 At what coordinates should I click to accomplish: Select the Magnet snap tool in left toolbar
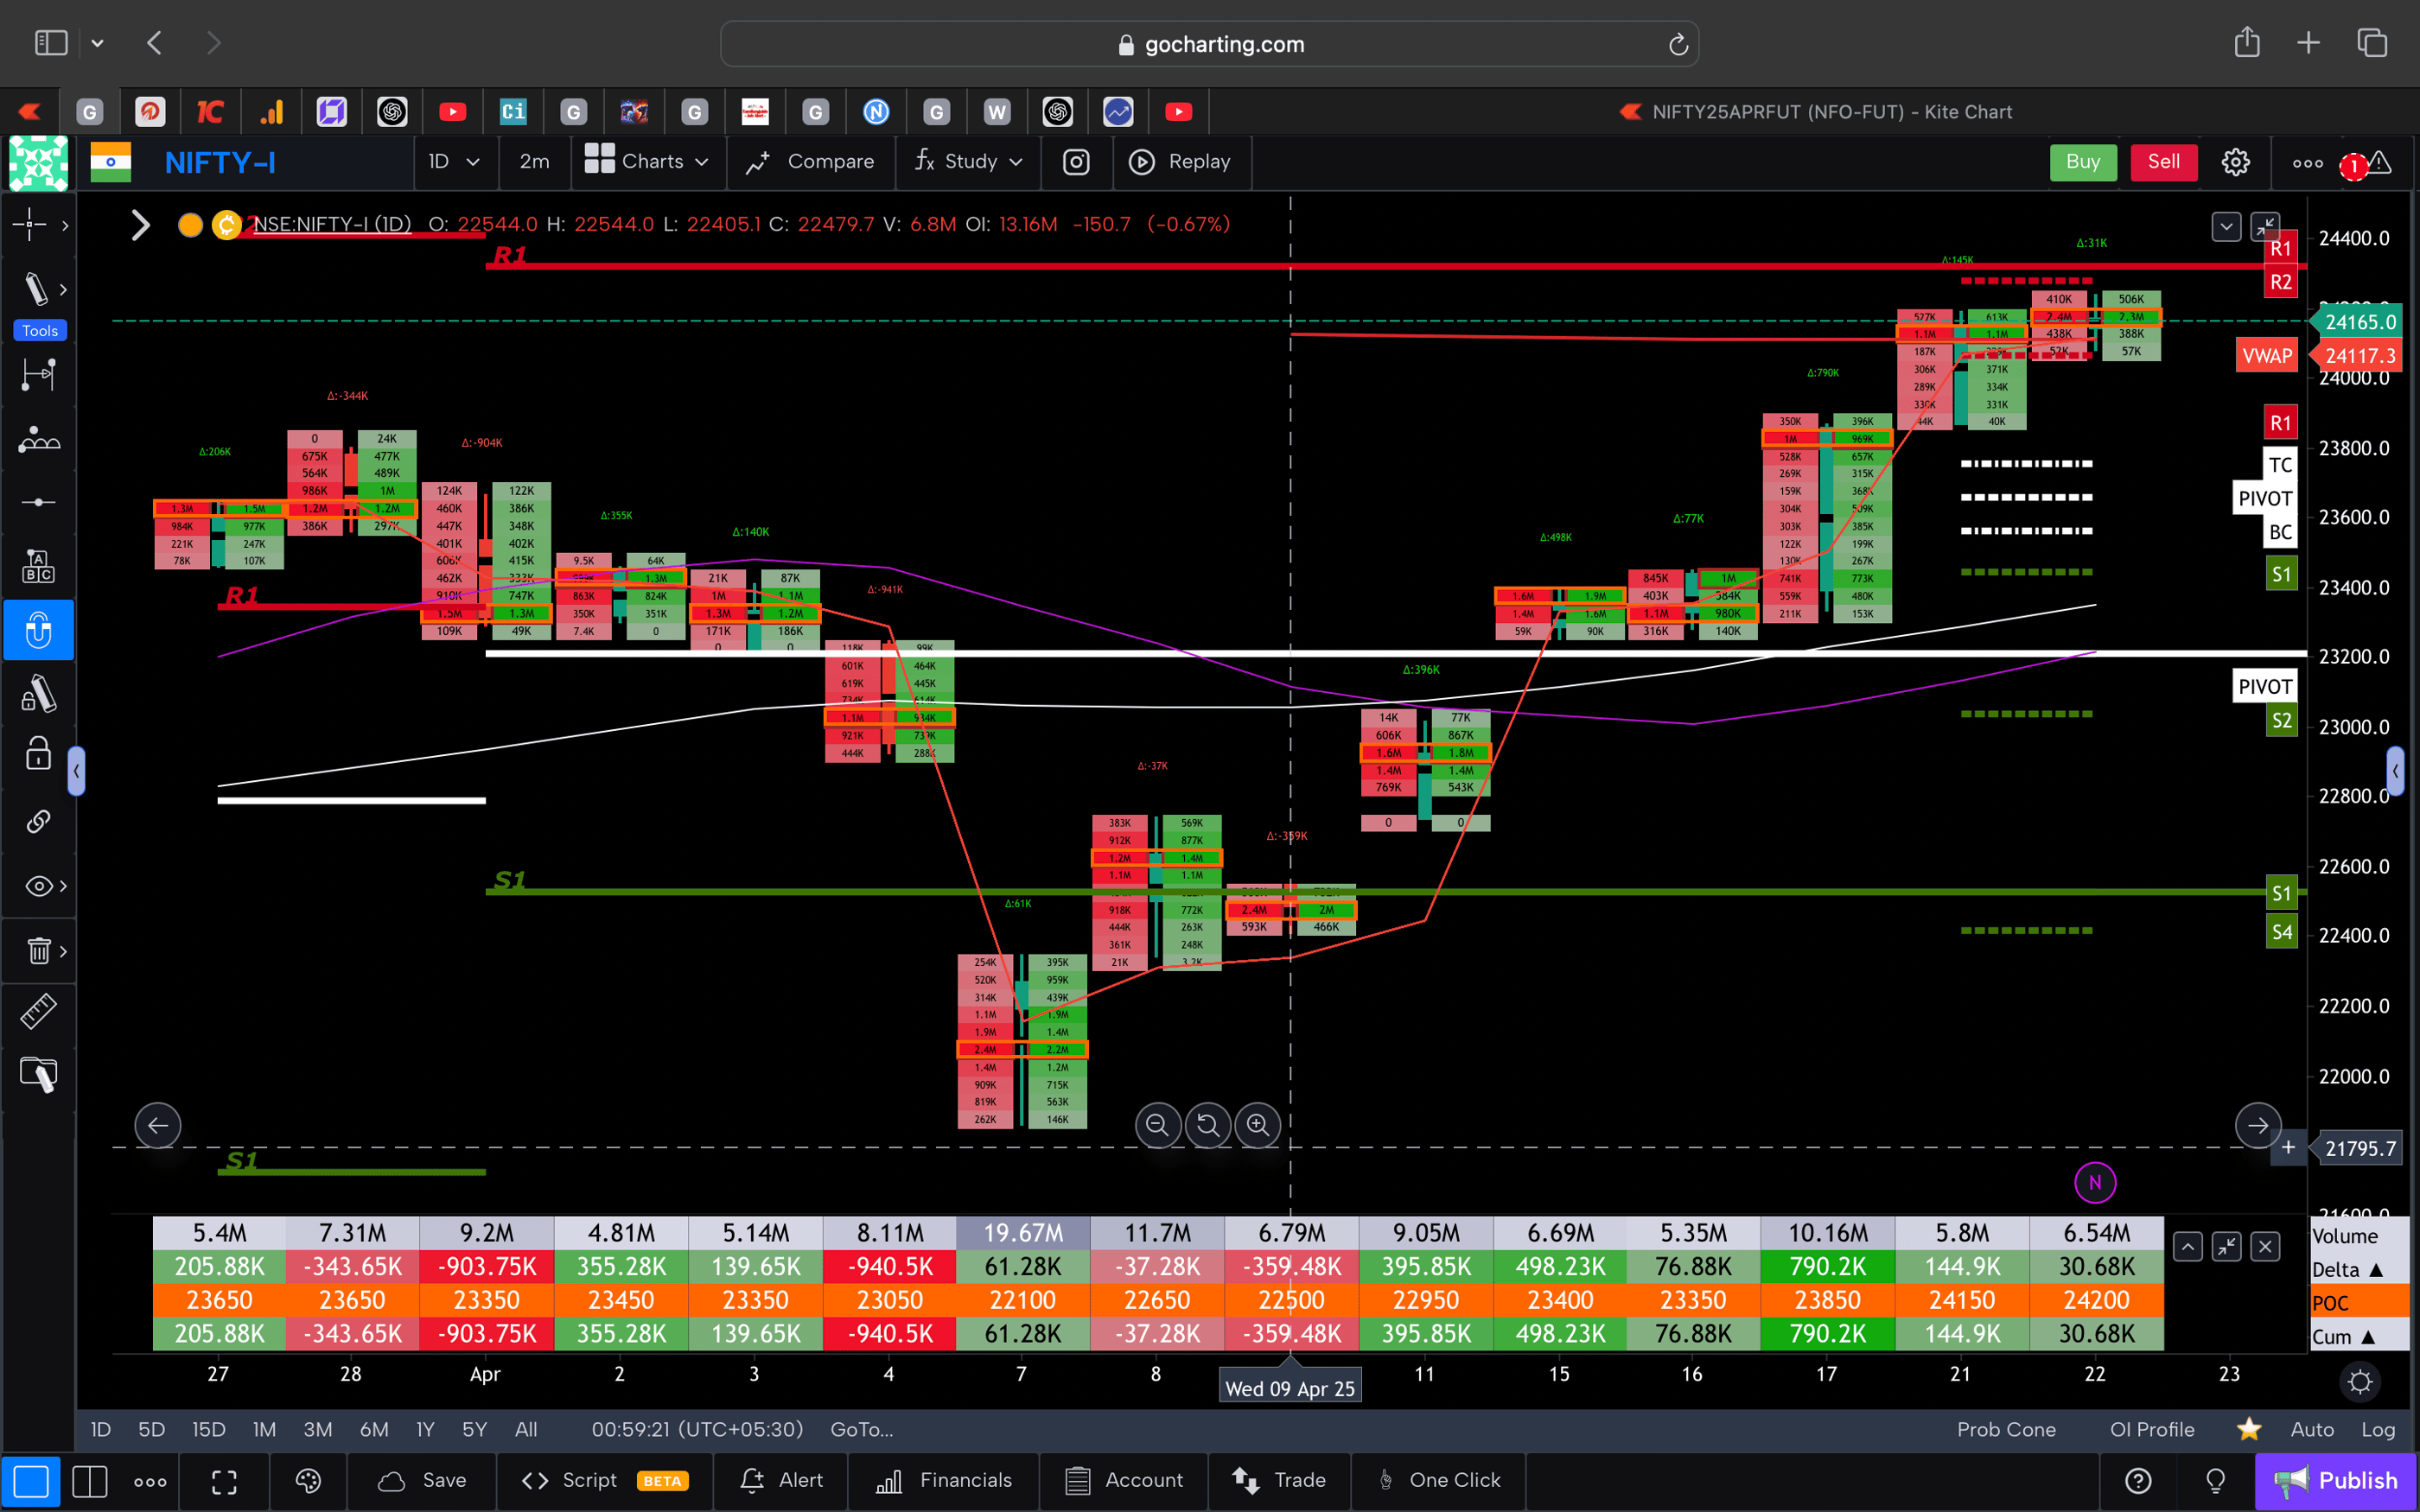point(38,630)
